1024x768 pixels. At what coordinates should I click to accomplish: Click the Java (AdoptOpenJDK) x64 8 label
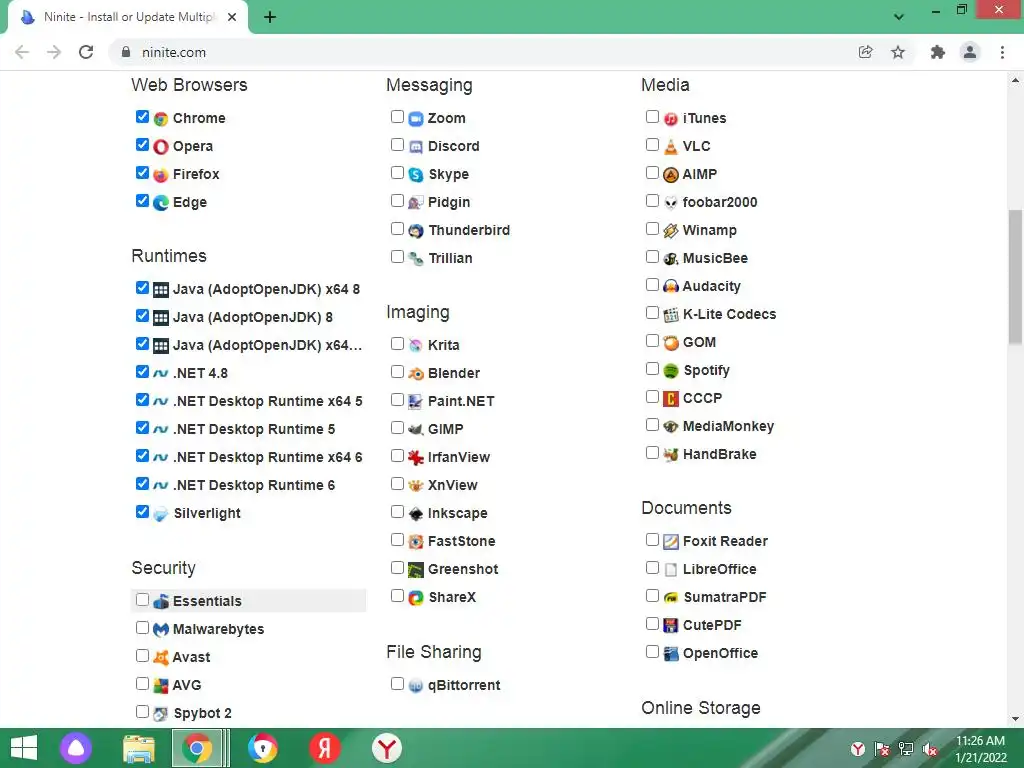[266, 289]
